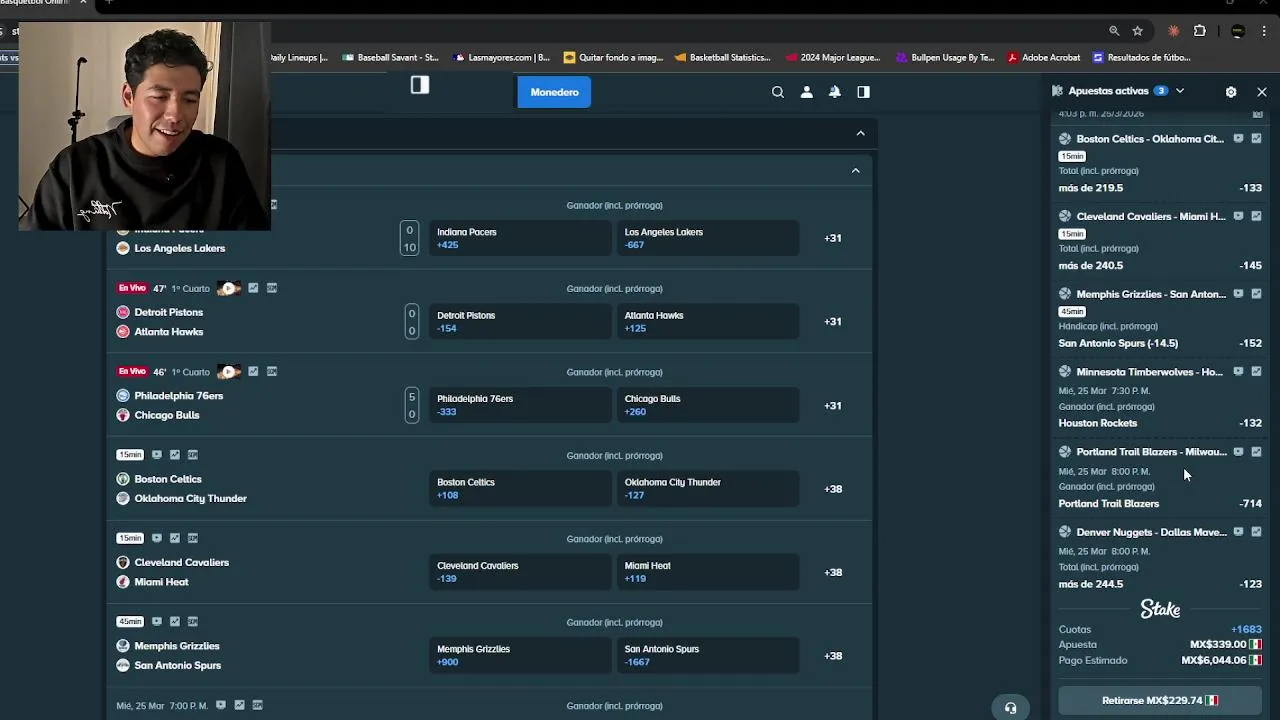Toggle stats checkbox on Denver Nuggets bet slip
Viewport: 1280px width, 720px height.
click(1256, 532)
